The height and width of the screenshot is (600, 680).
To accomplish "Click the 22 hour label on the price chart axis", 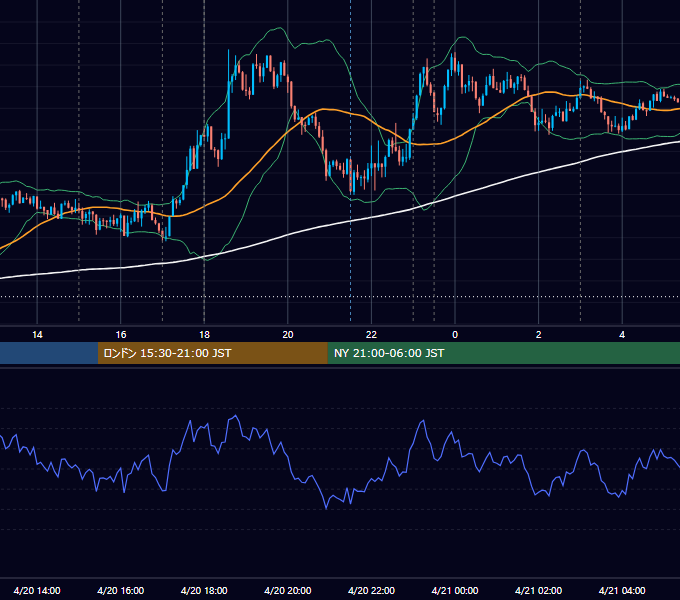I will click(x=371, y=335).
